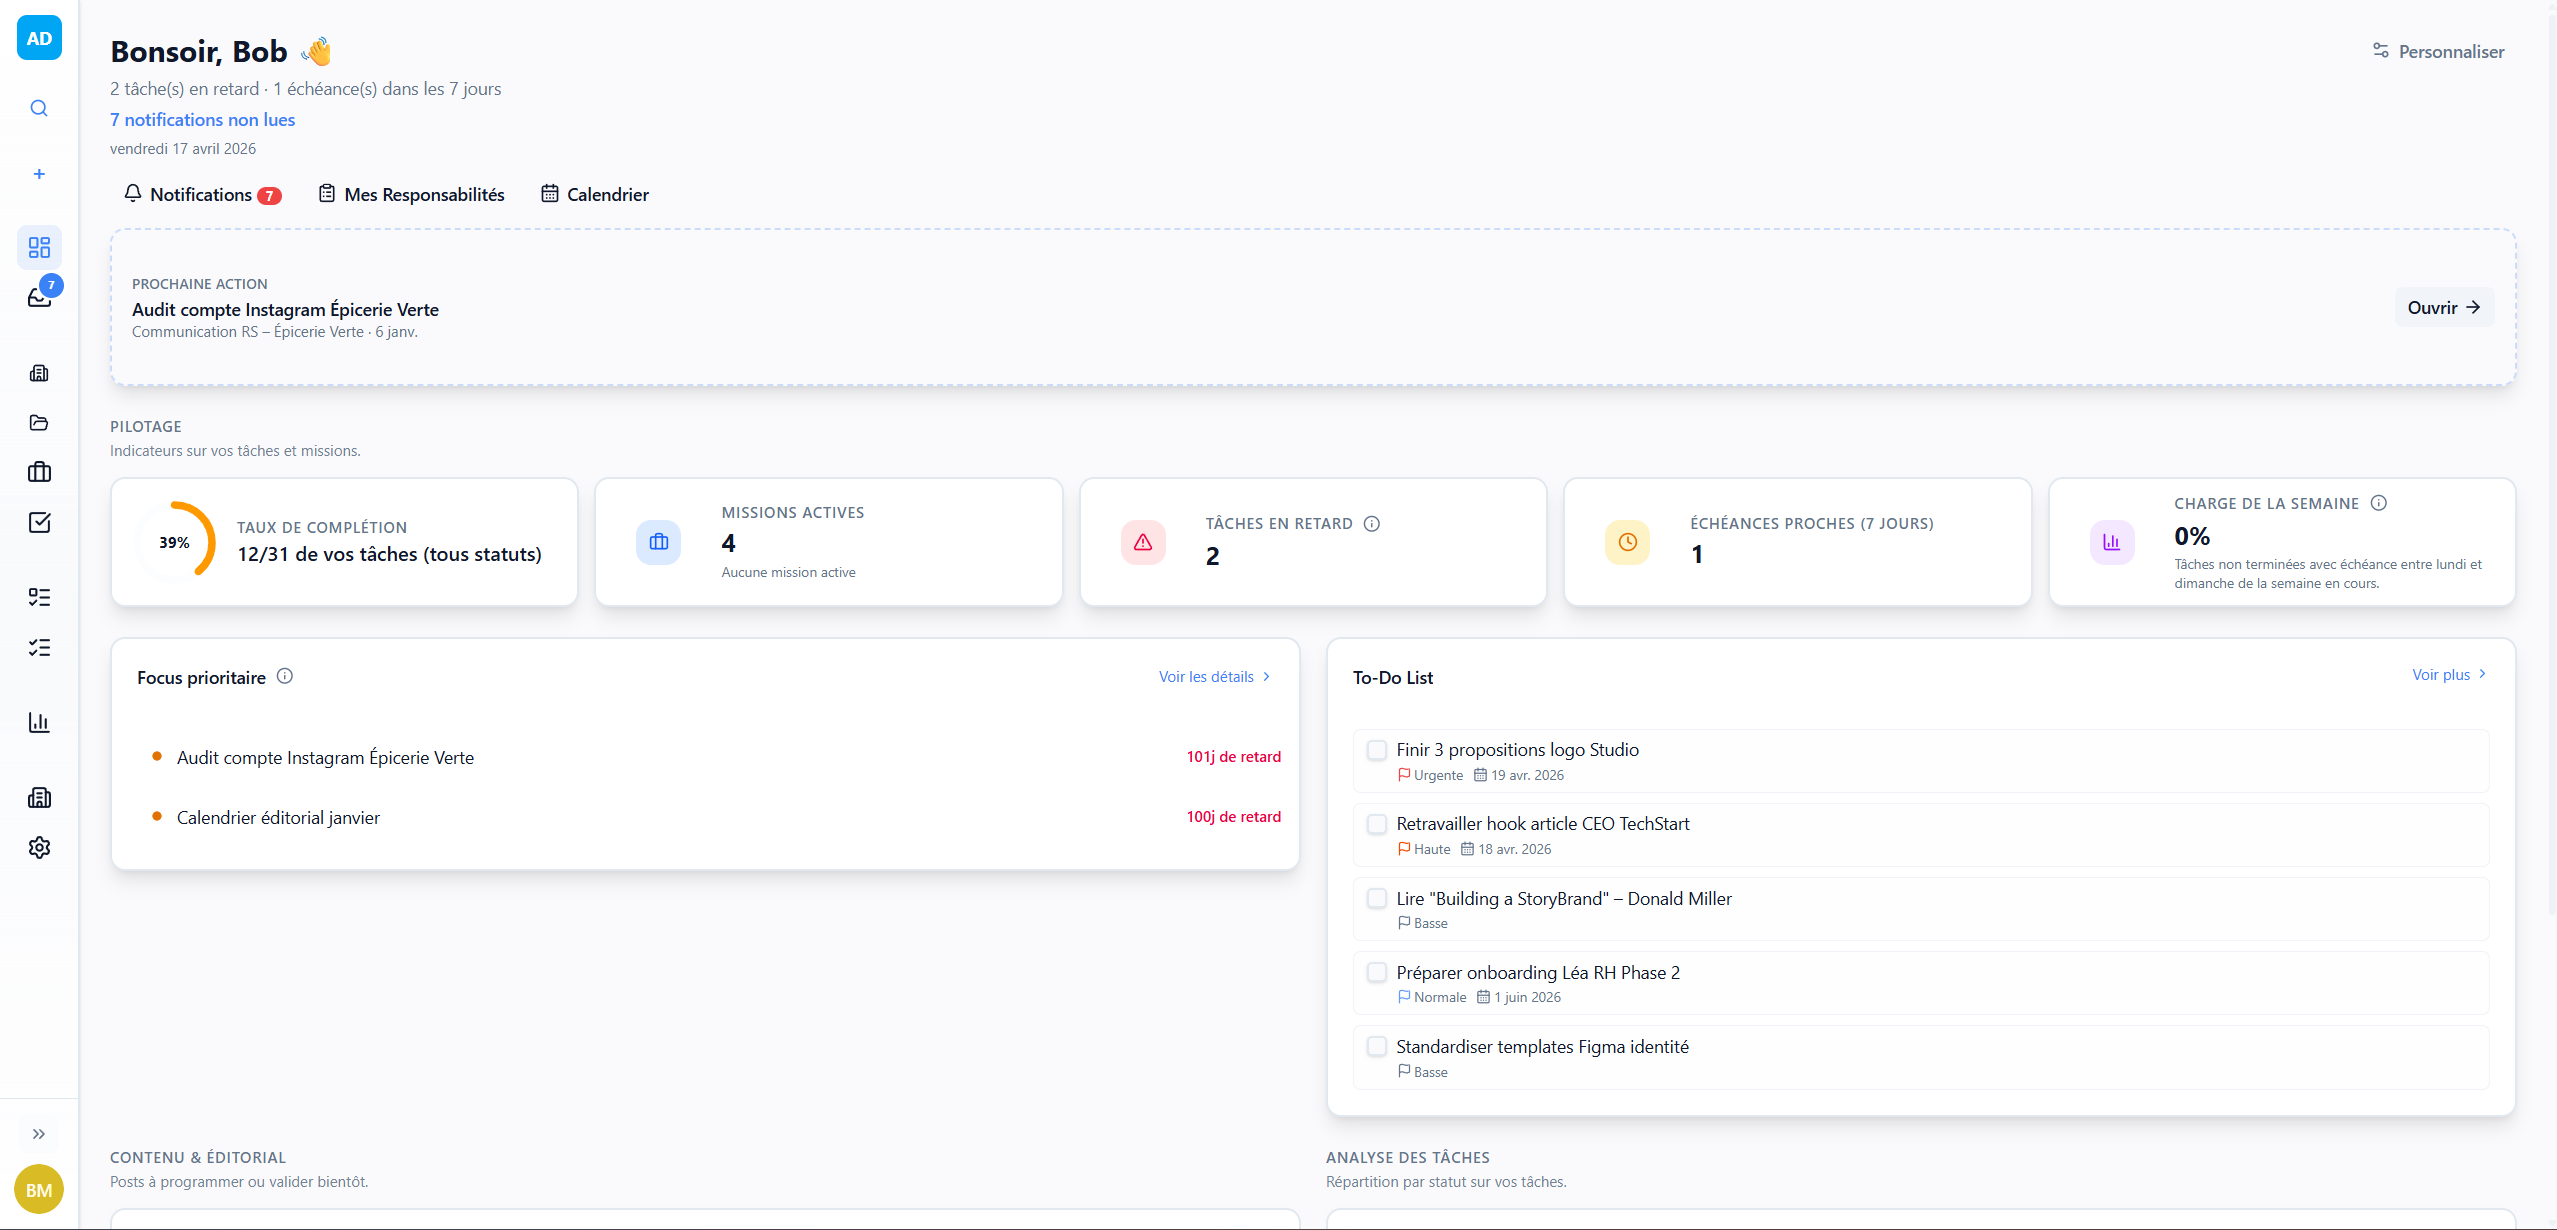The width and height of the screenshot is (2557, 1230).
Task: Click info icon next to Tâches en retard
Action: pos(1372,523)
